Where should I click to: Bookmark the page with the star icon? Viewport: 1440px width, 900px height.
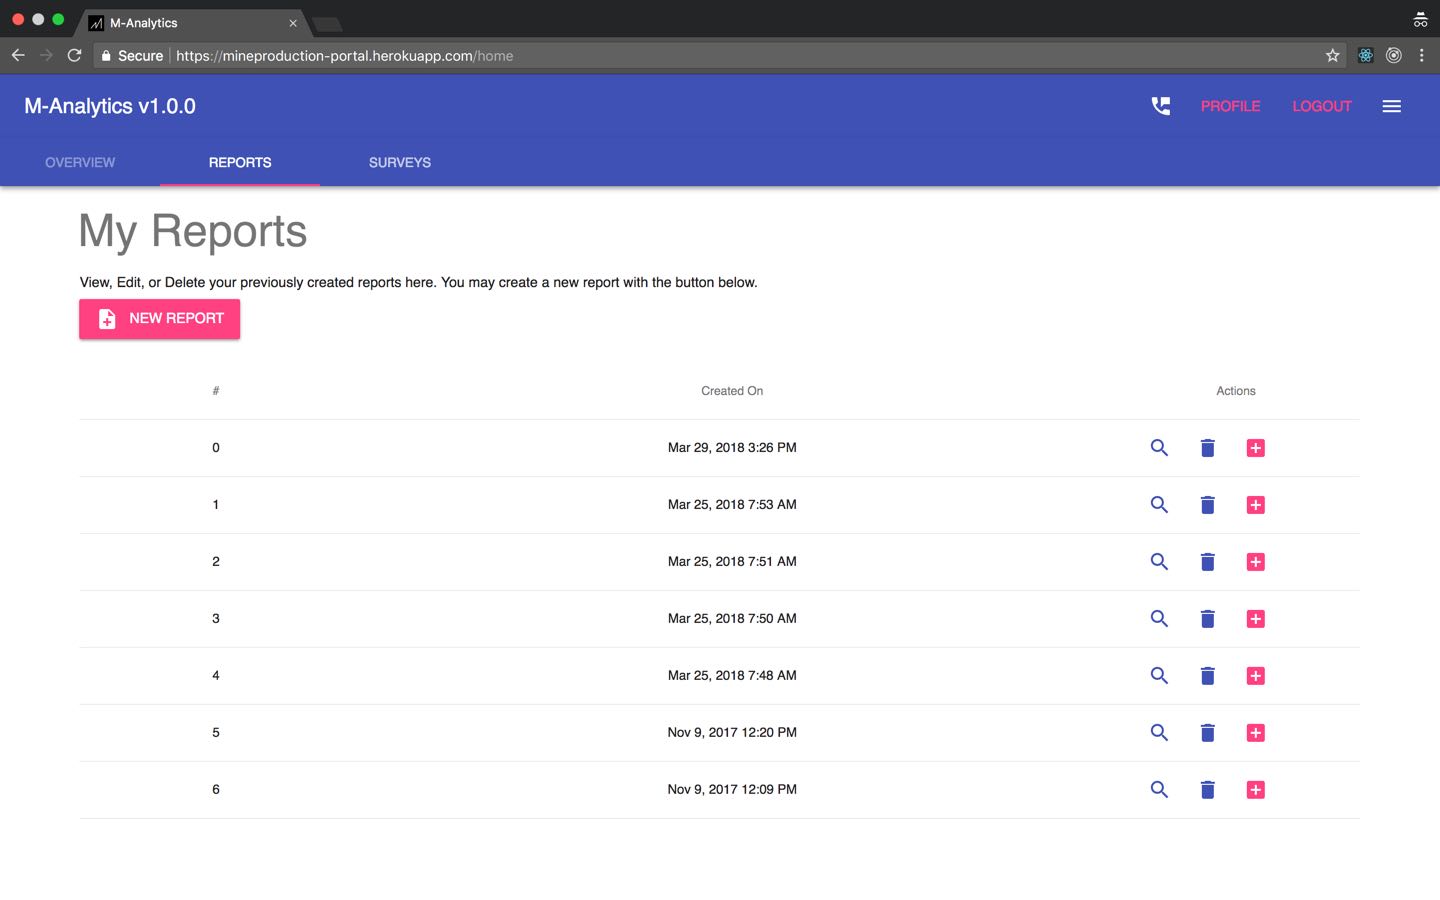(x=1332, y=55)
